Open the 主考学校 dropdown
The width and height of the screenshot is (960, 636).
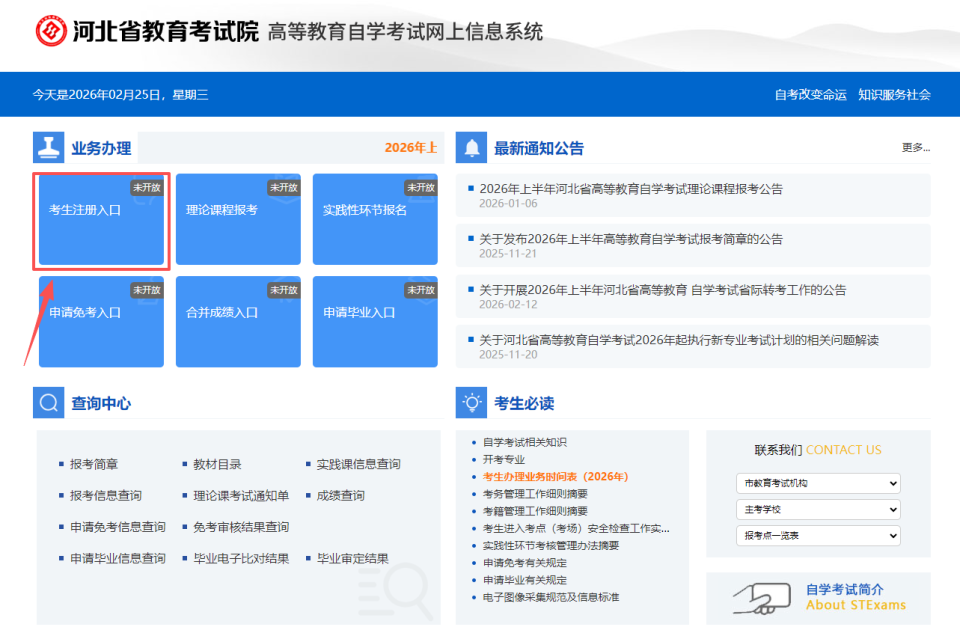click(x=817, y=509)
